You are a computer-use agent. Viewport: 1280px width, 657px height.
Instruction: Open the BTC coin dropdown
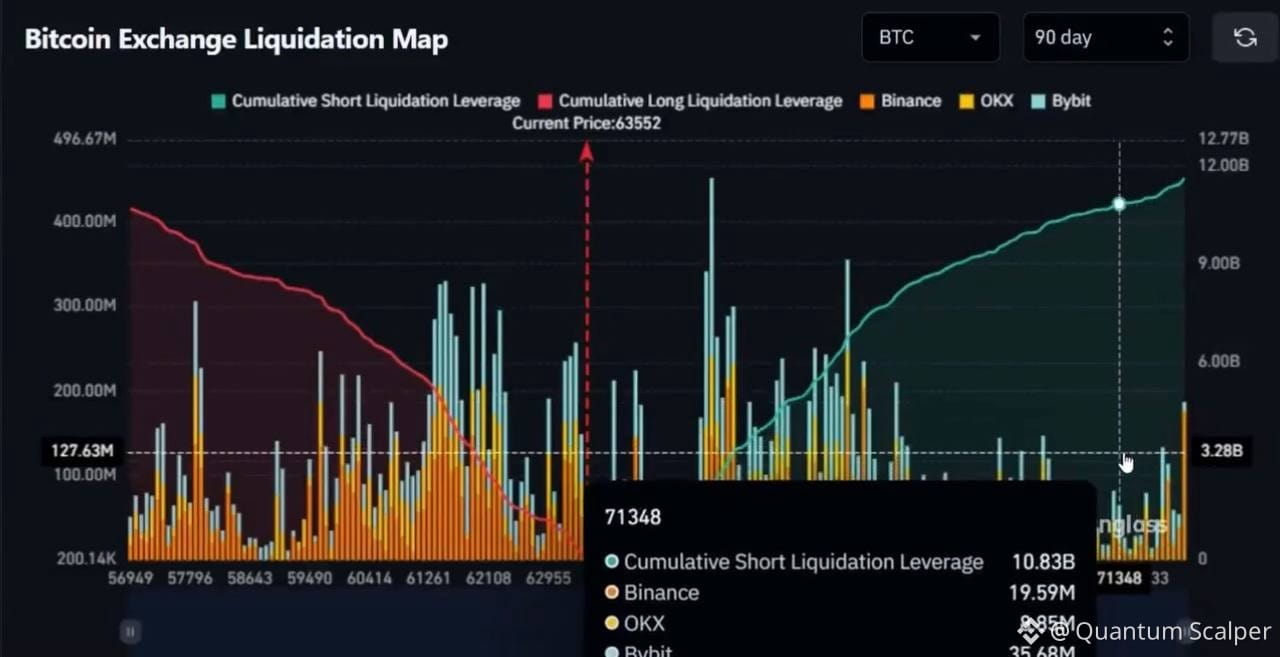pos(930,38)
